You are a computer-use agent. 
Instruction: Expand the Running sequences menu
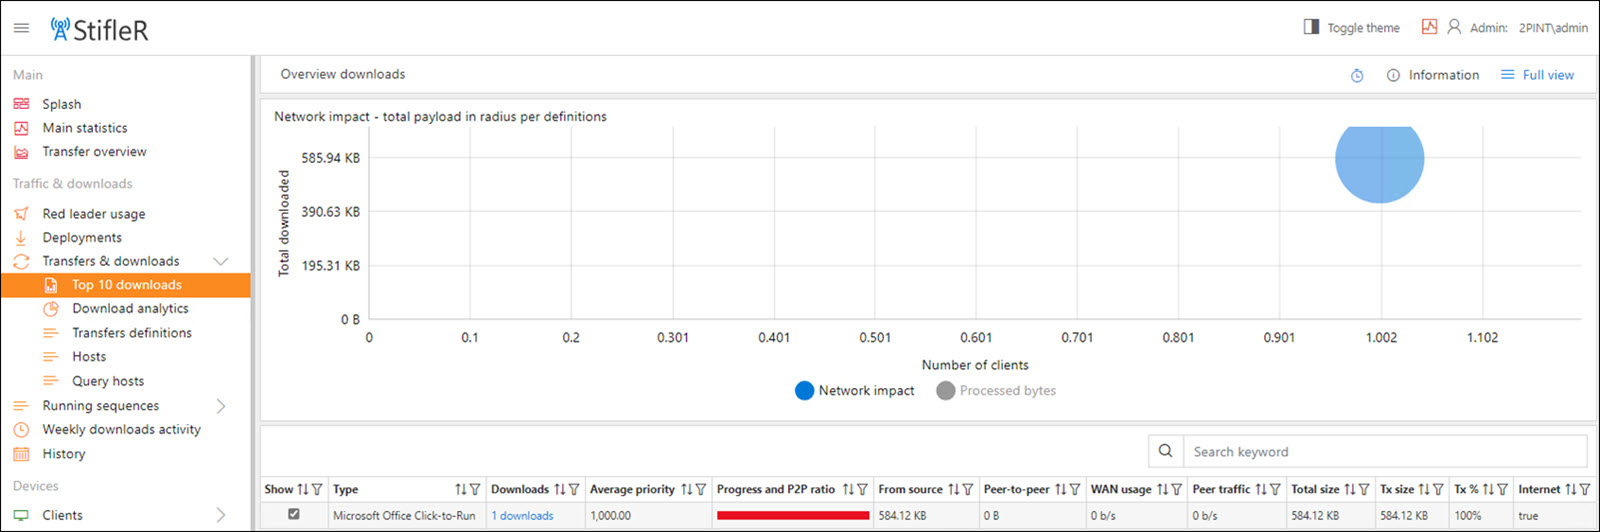[x=221, y=406]
